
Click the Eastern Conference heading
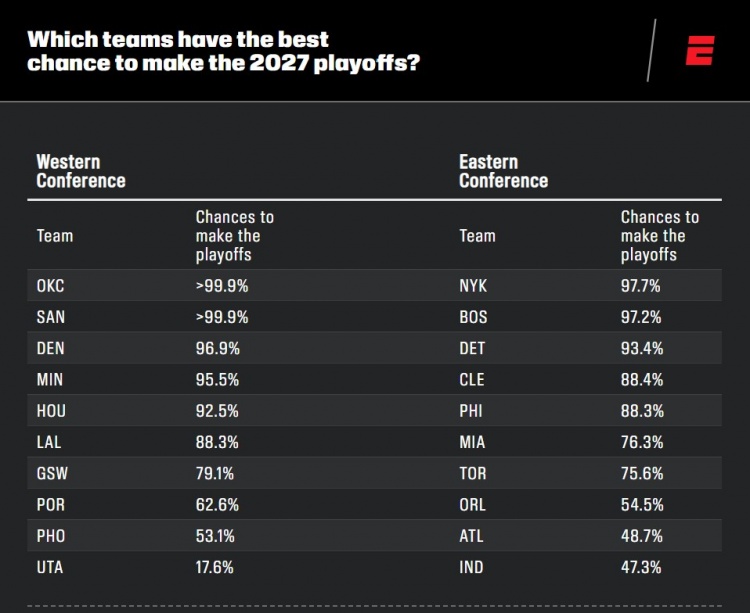point(503,171)
